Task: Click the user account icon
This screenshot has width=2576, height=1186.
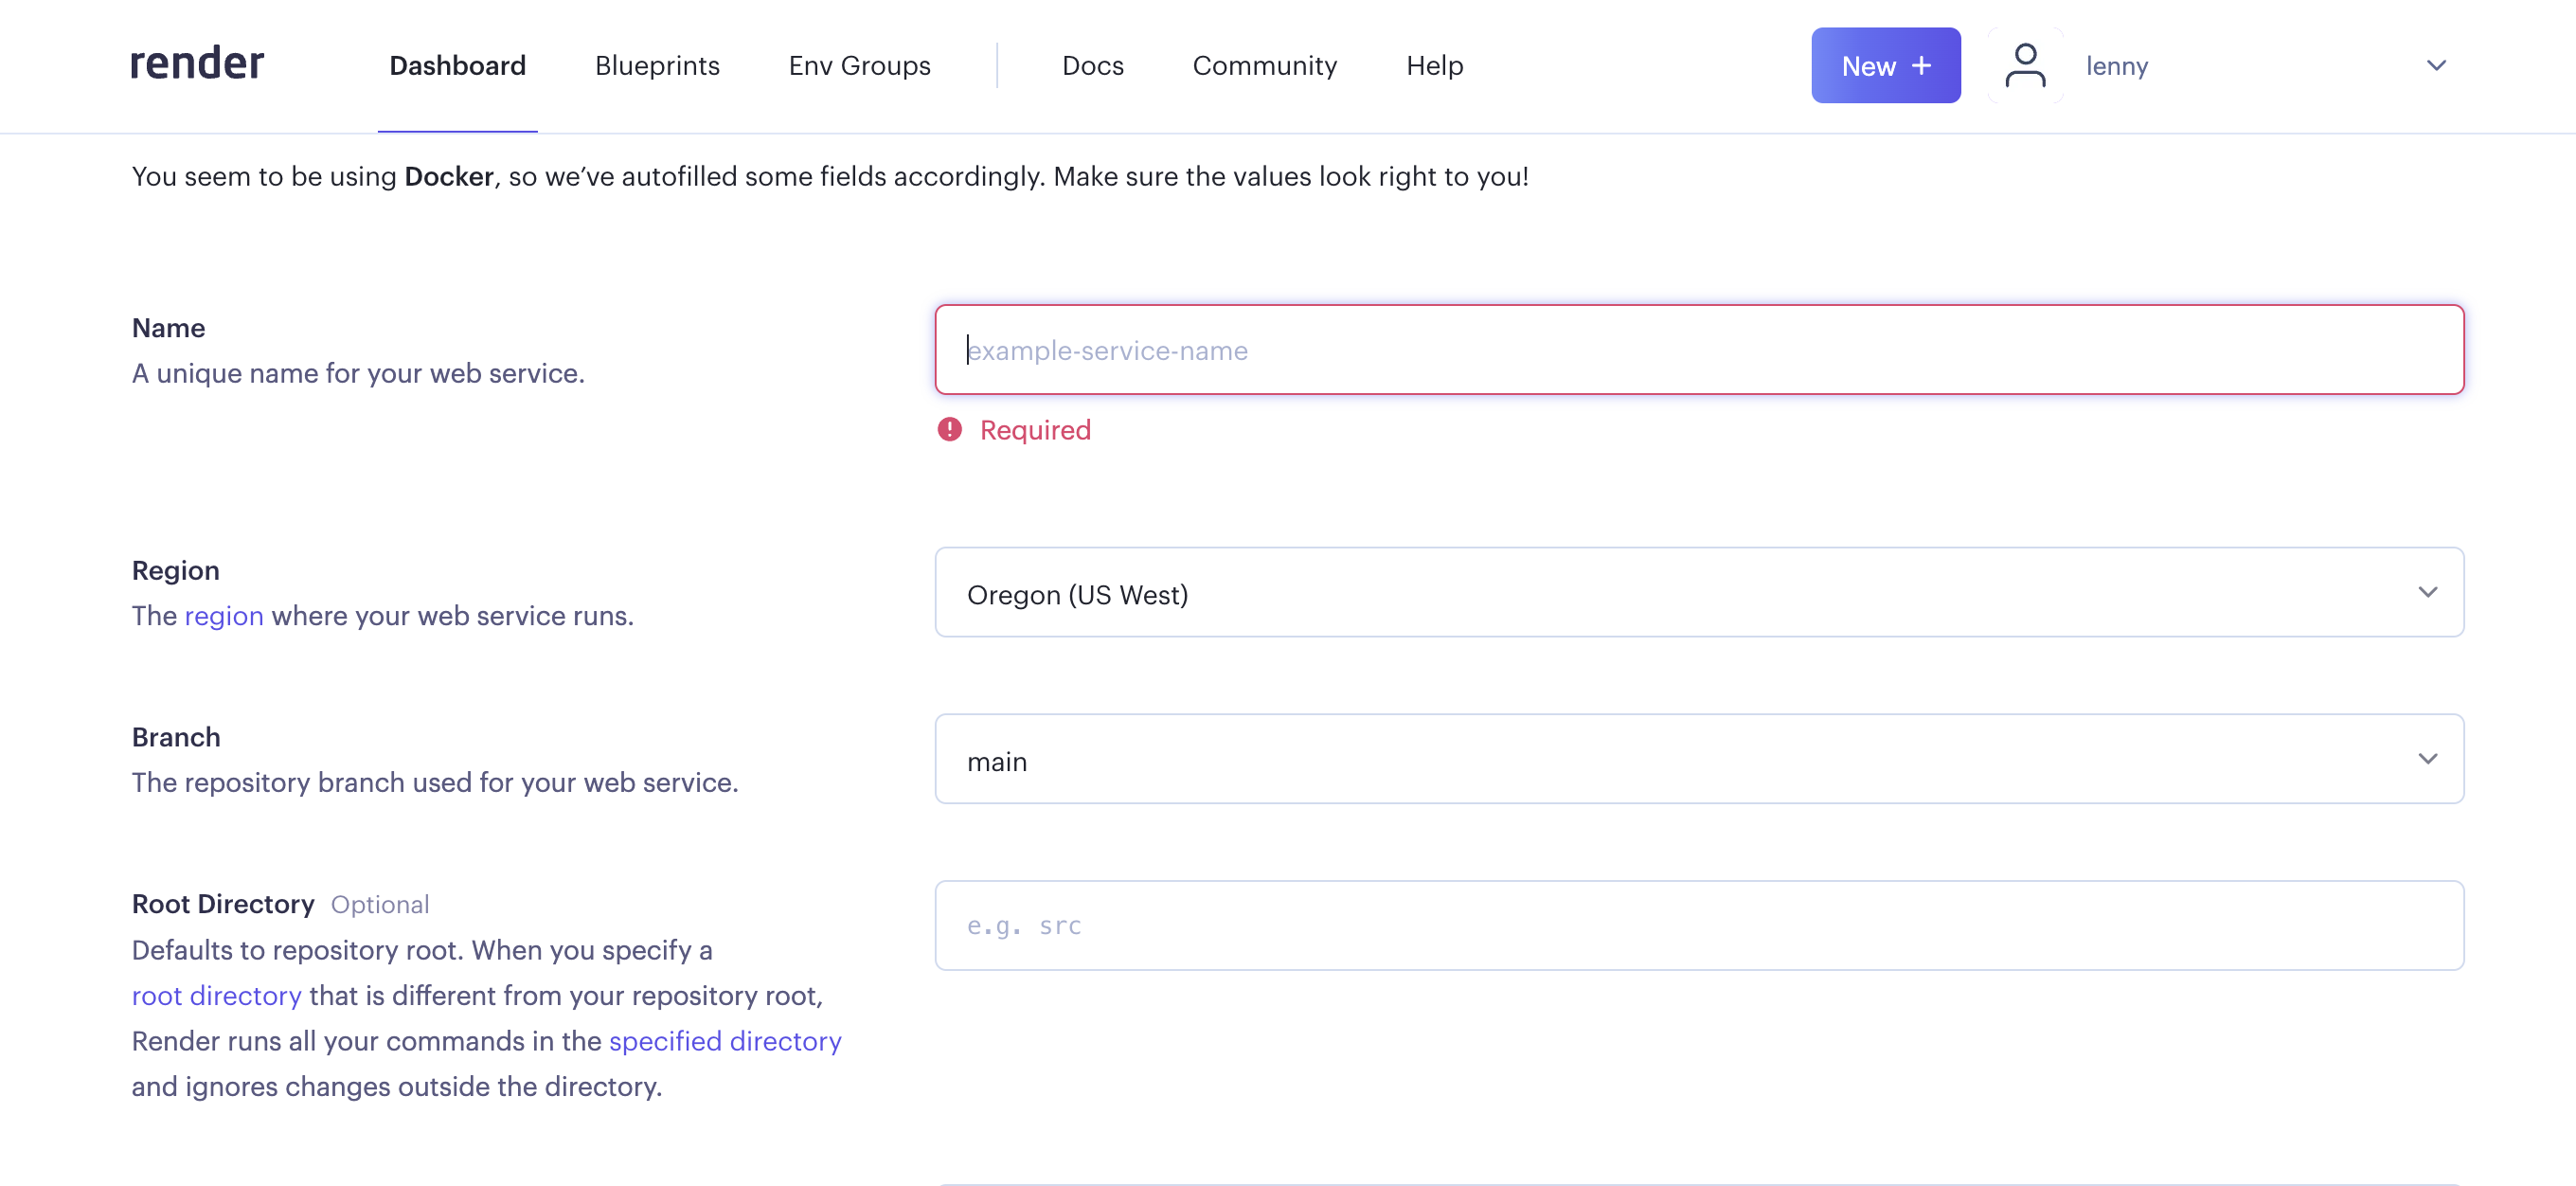Action: click(2024, 65)
